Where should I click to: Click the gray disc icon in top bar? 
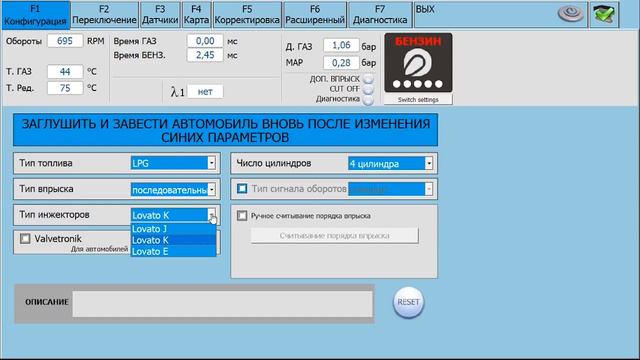pyautogui.click(x=571, y=14)
